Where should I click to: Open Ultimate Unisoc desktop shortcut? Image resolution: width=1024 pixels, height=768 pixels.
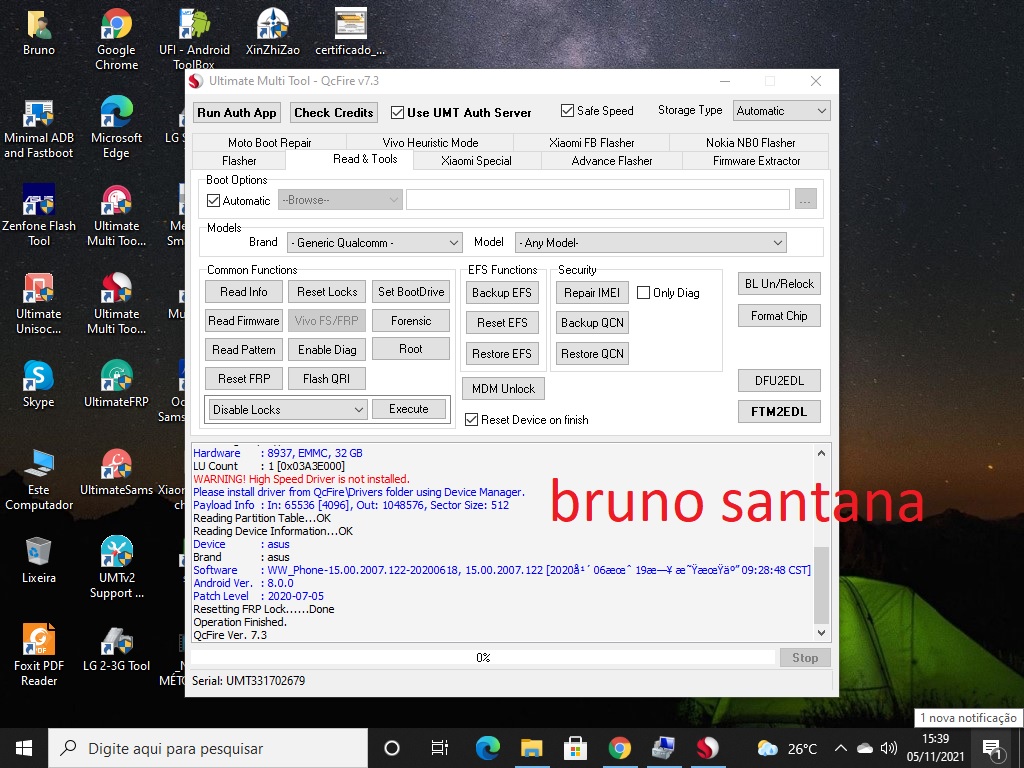pos(39,304)
